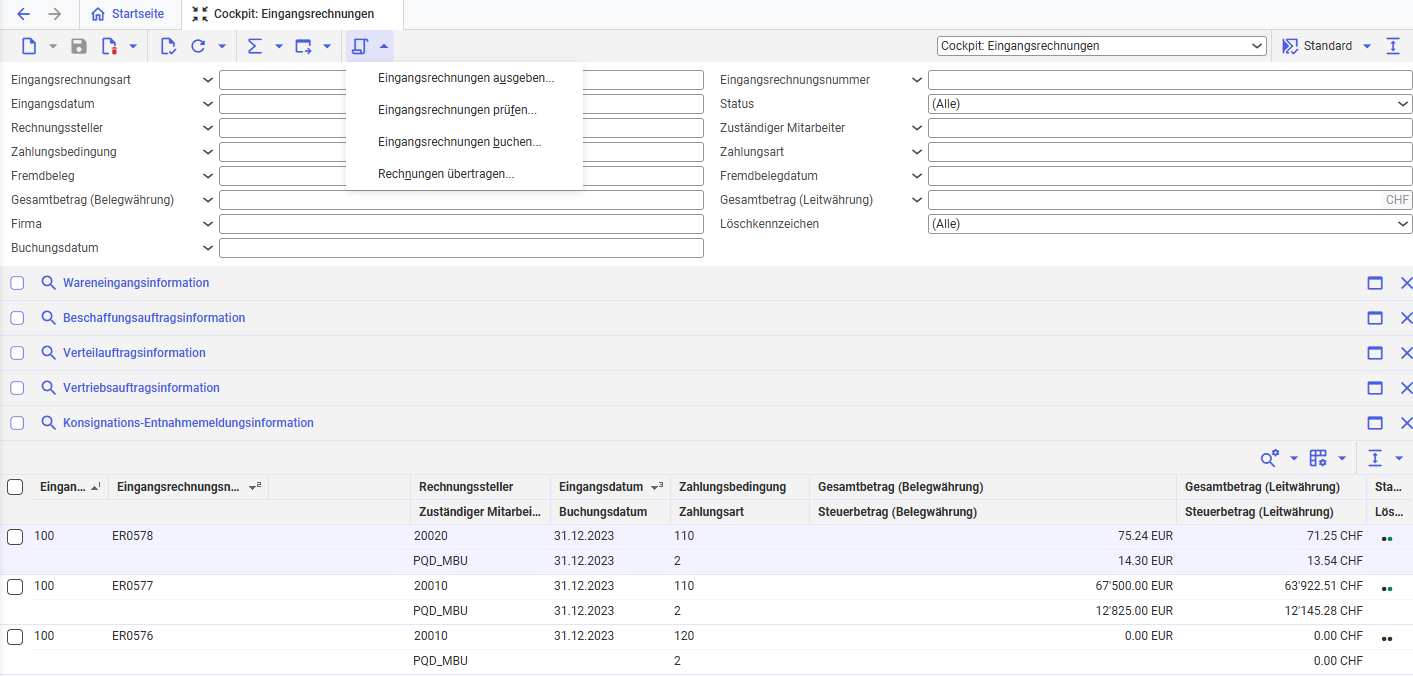Click the Standard view filter icon
1413x676 pixels.
[x=1290, y=46]
